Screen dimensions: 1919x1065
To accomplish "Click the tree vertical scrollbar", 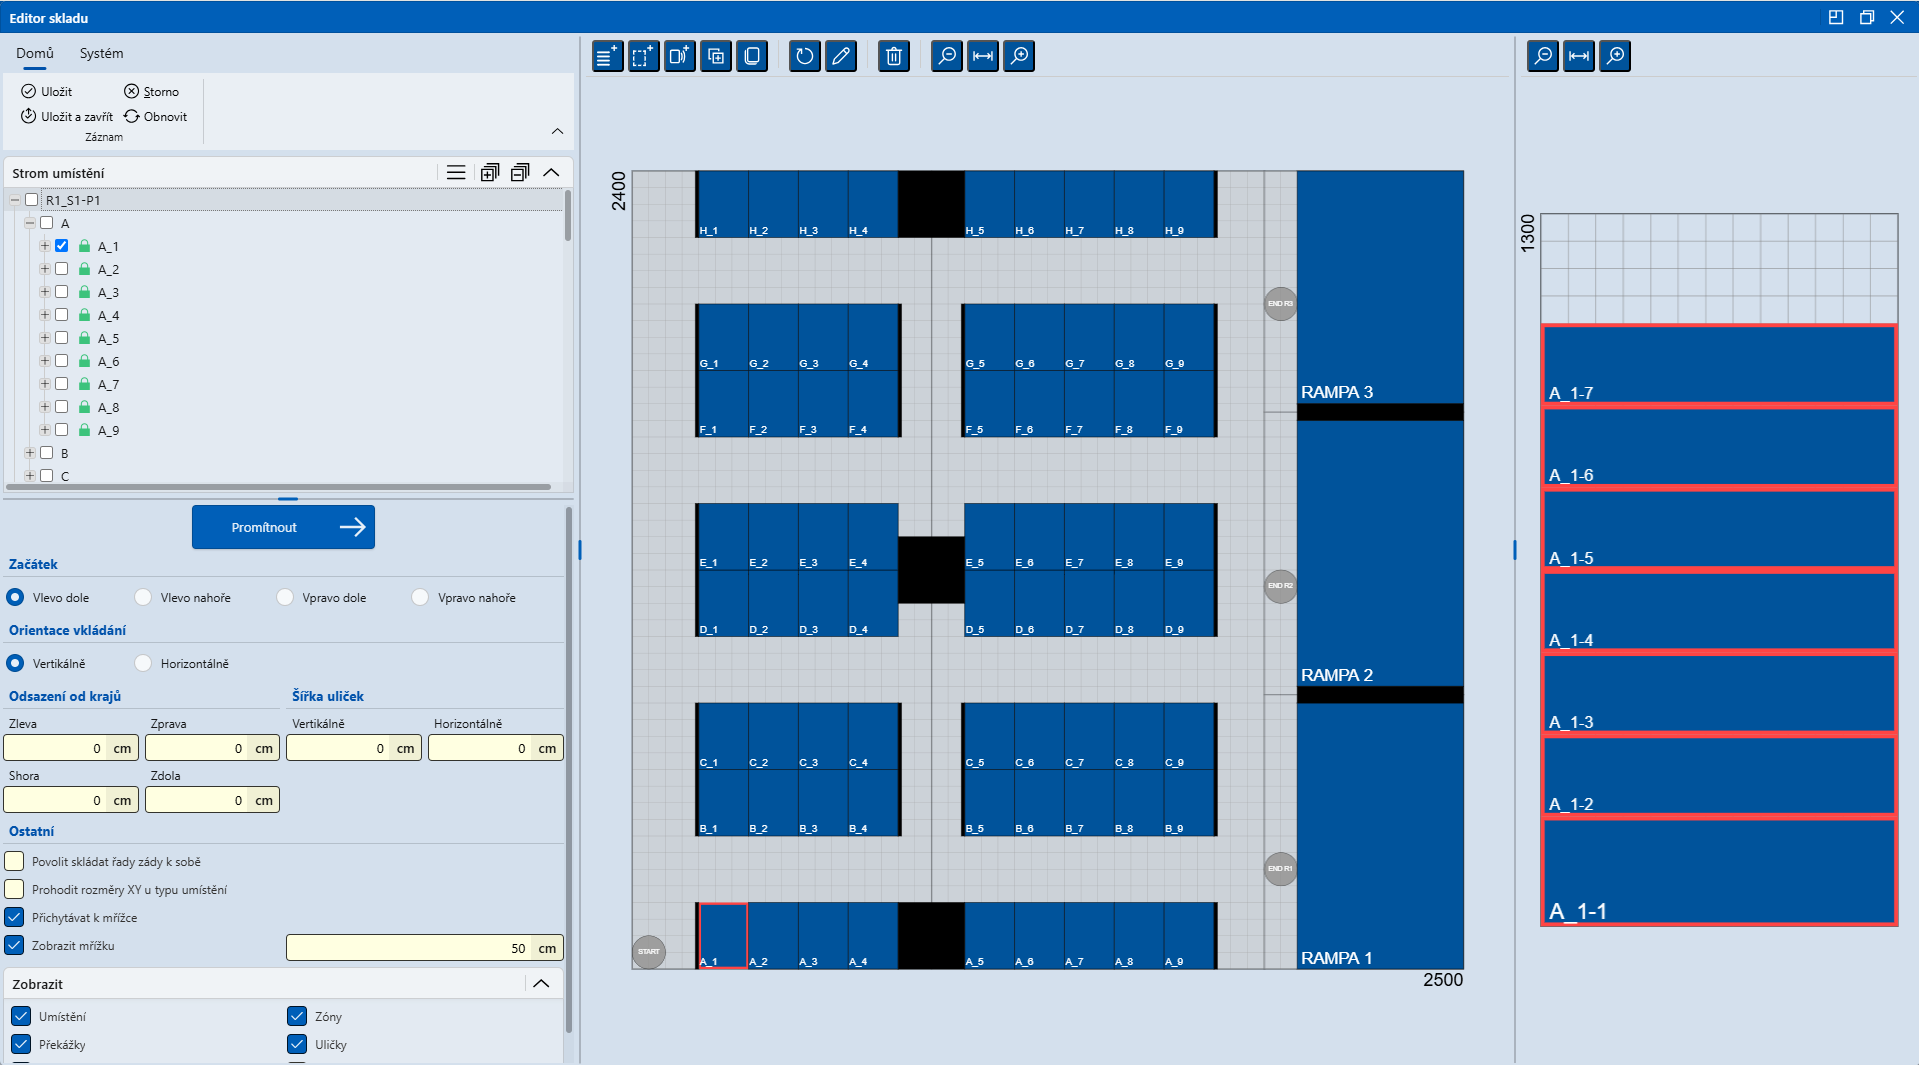I will point(567,215).
